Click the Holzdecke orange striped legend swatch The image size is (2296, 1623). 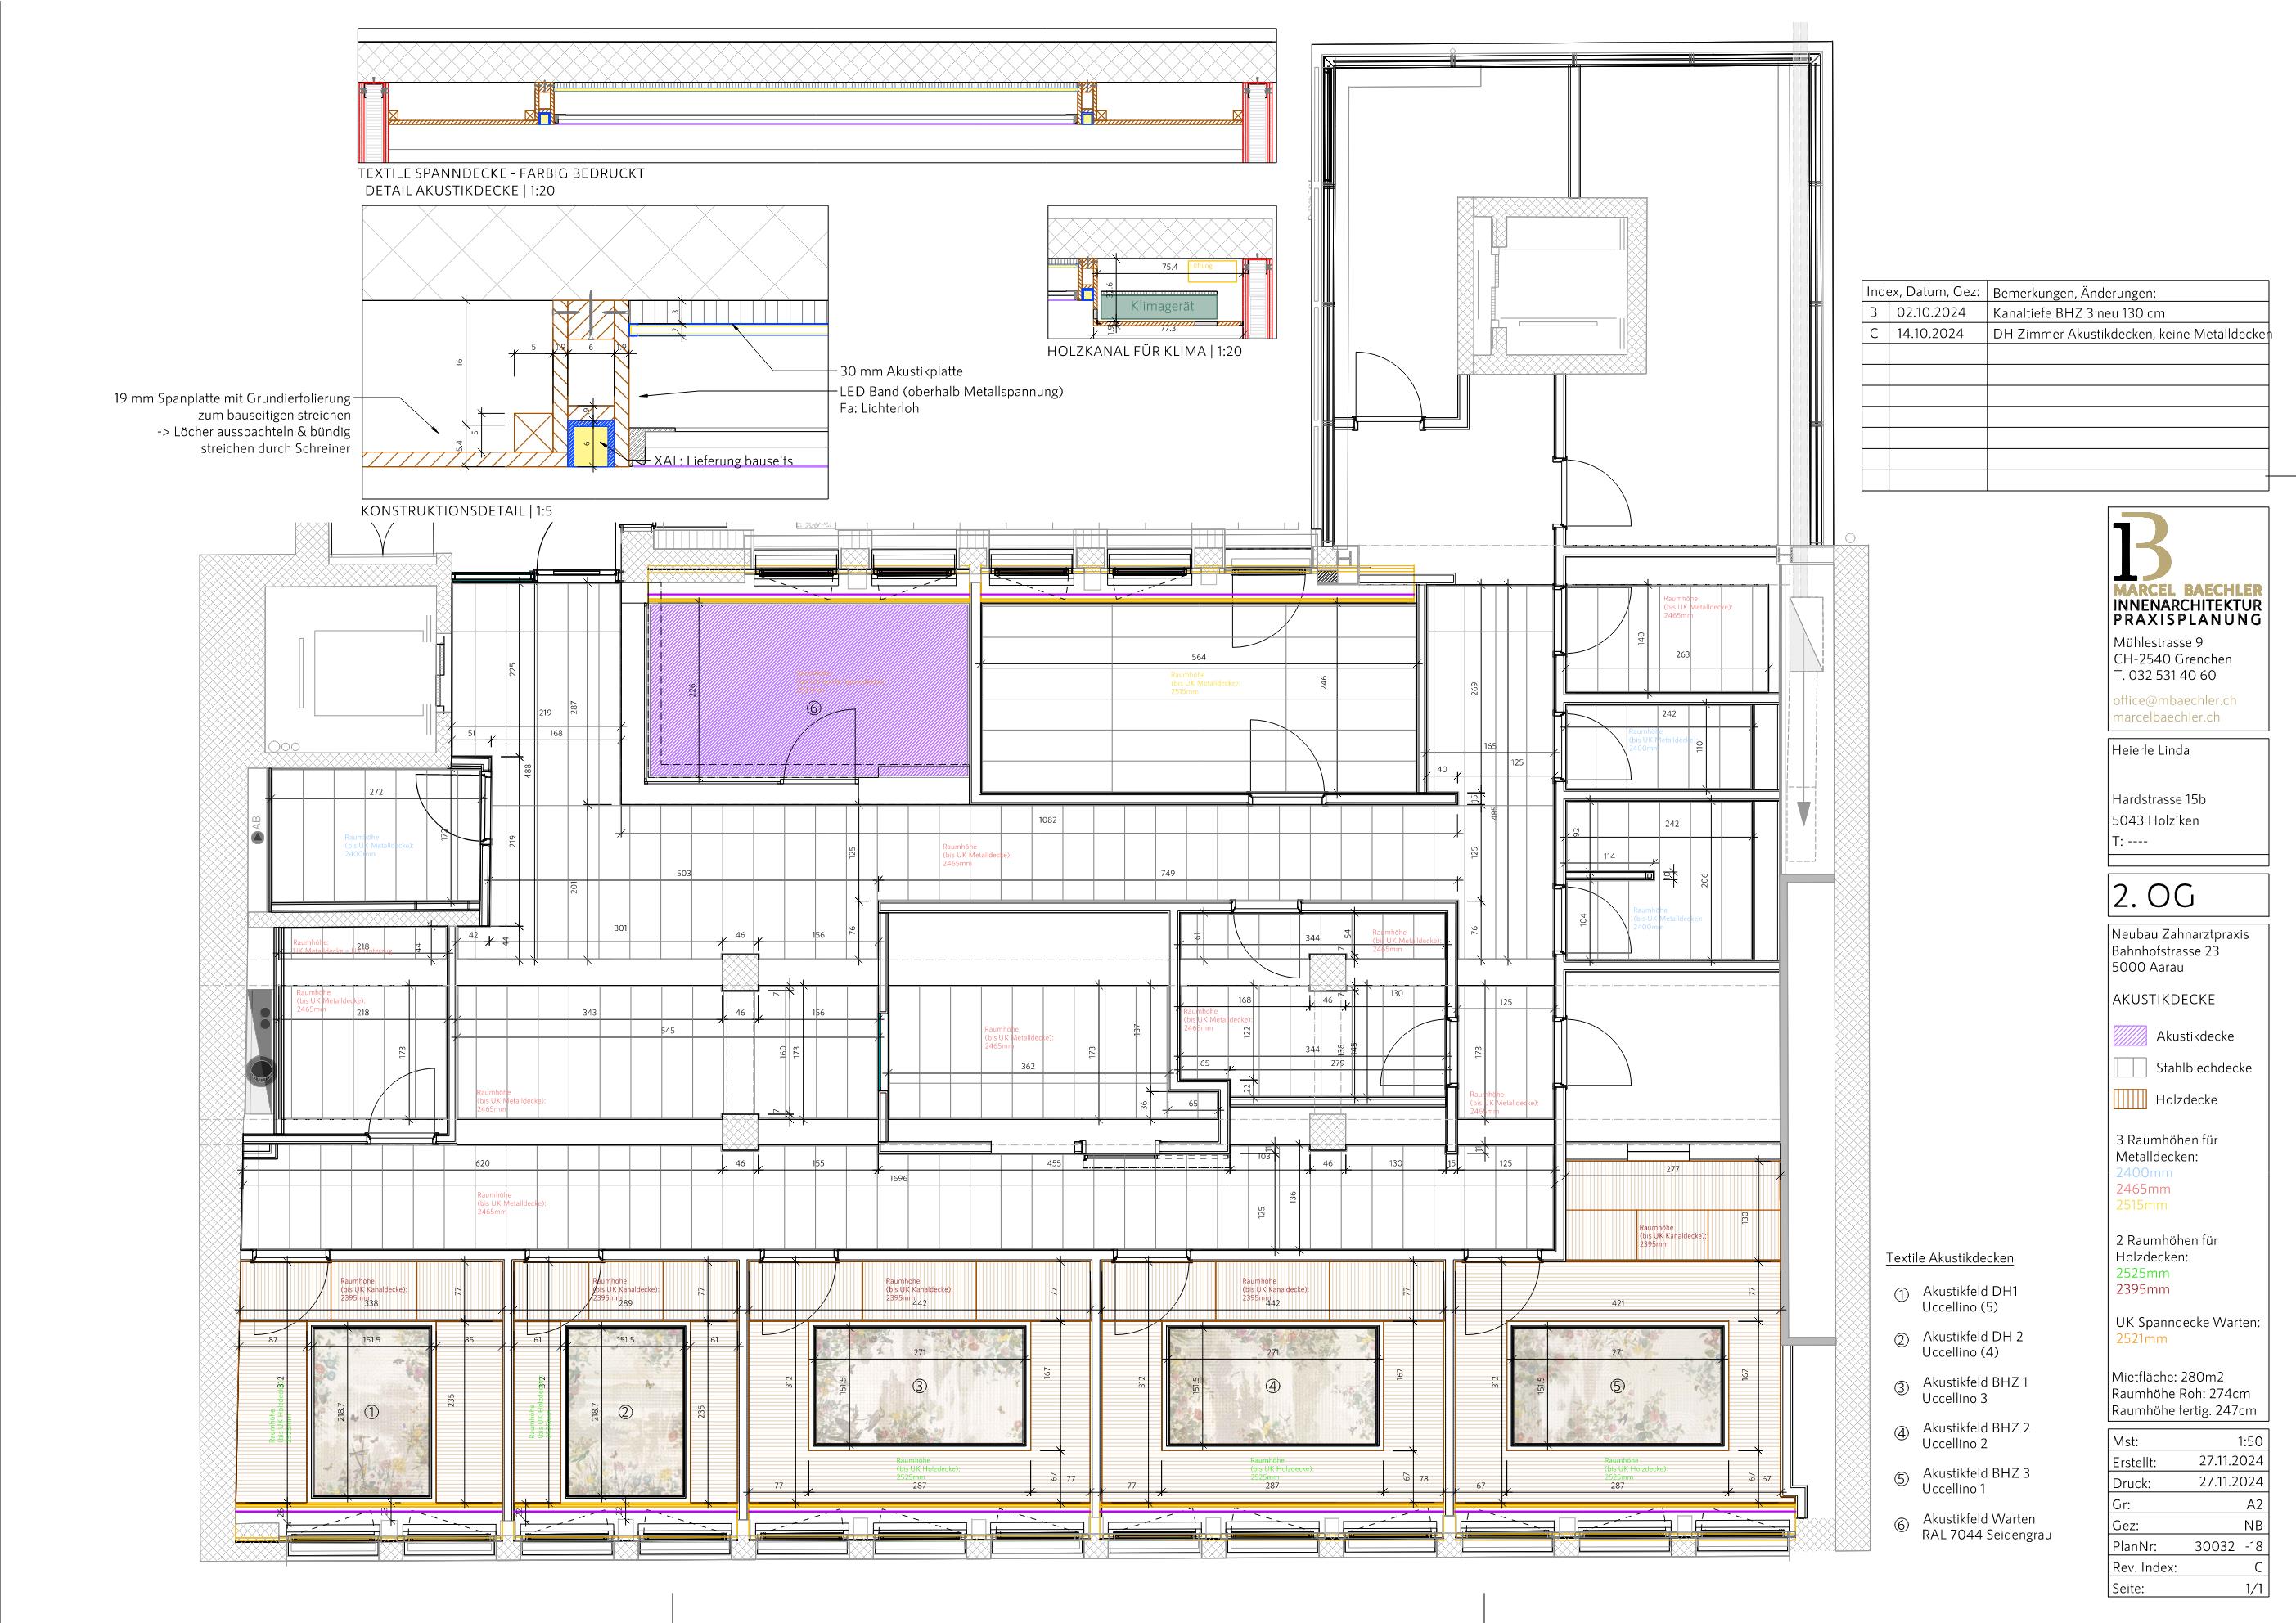click(x=2130, y=1099)
